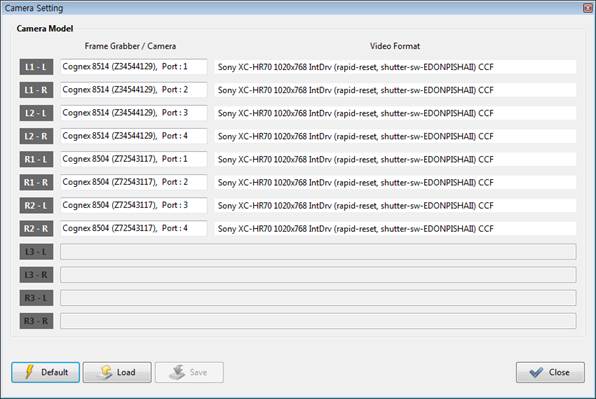This screenshot has width=596, height=399.
Task: Click the Cognex 8514 Port : 4 field
Action: pyautogui.click(x=134, y=136)
